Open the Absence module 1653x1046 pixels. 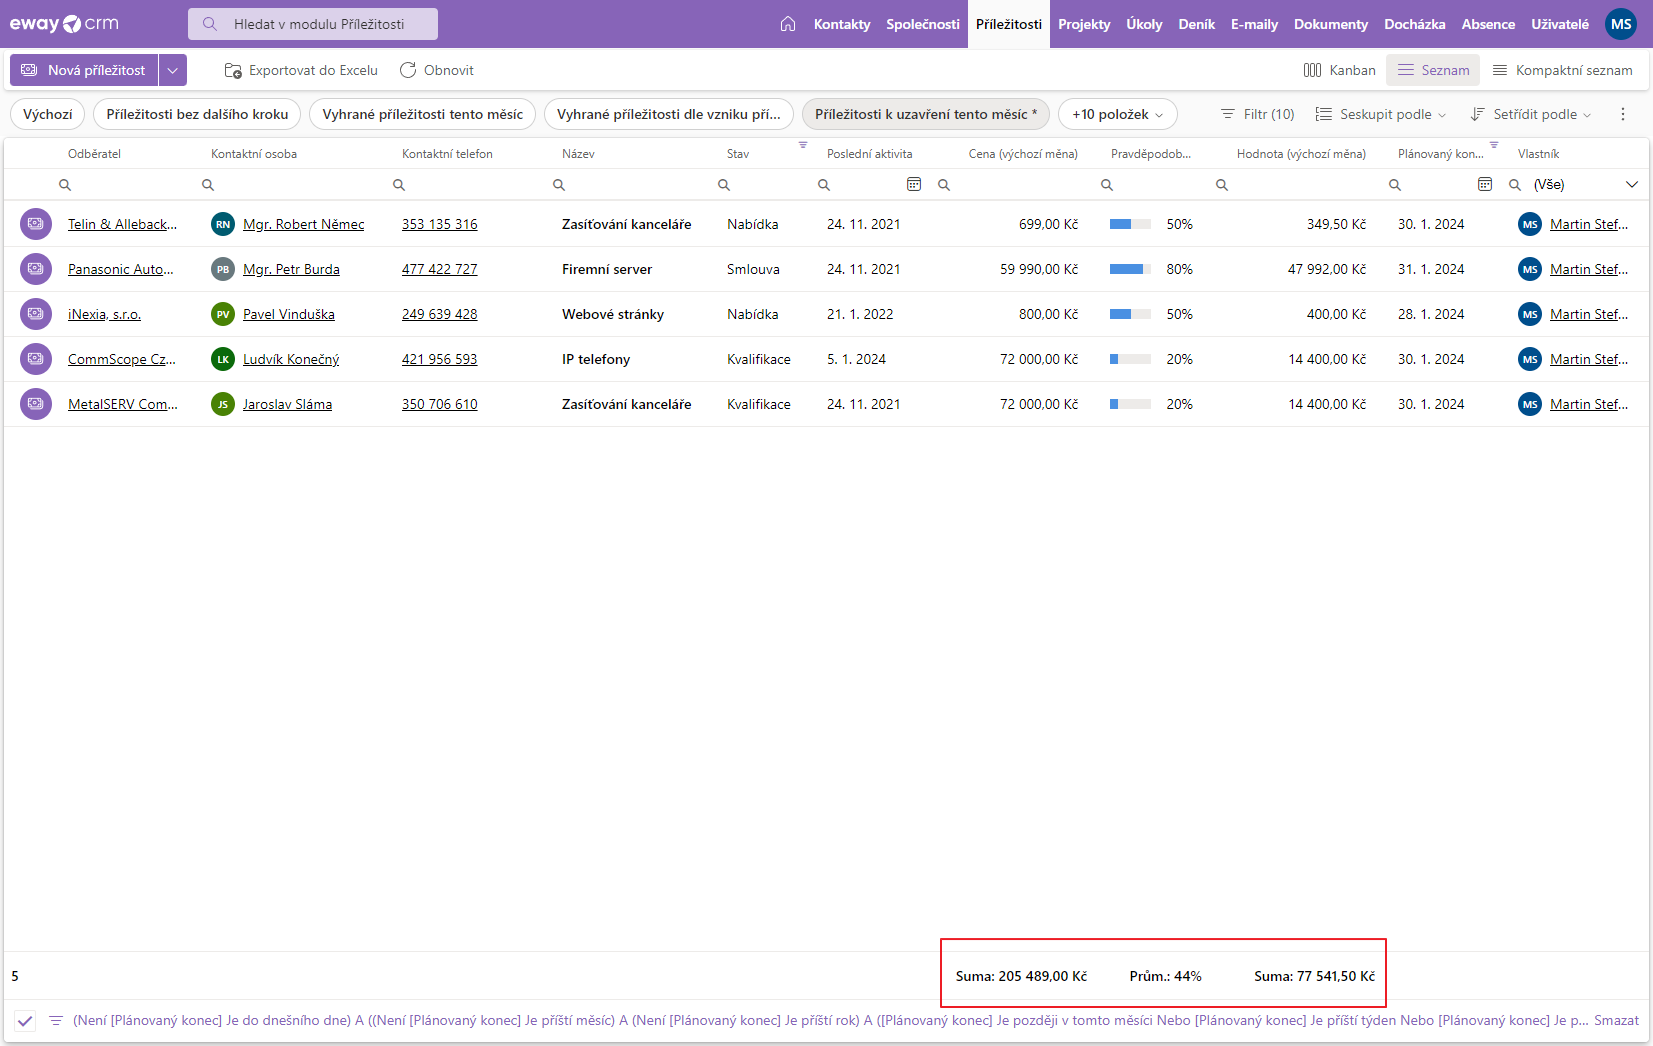pos(1488,24)
